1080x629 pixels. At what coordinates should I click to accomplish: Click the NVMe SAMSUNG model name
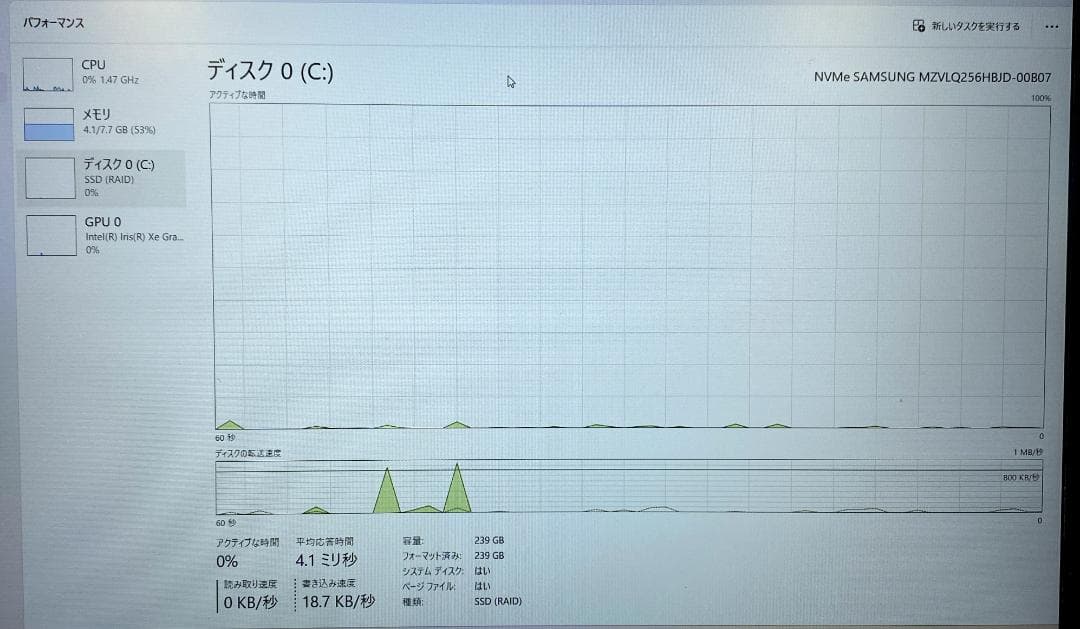tap(932, 77)
